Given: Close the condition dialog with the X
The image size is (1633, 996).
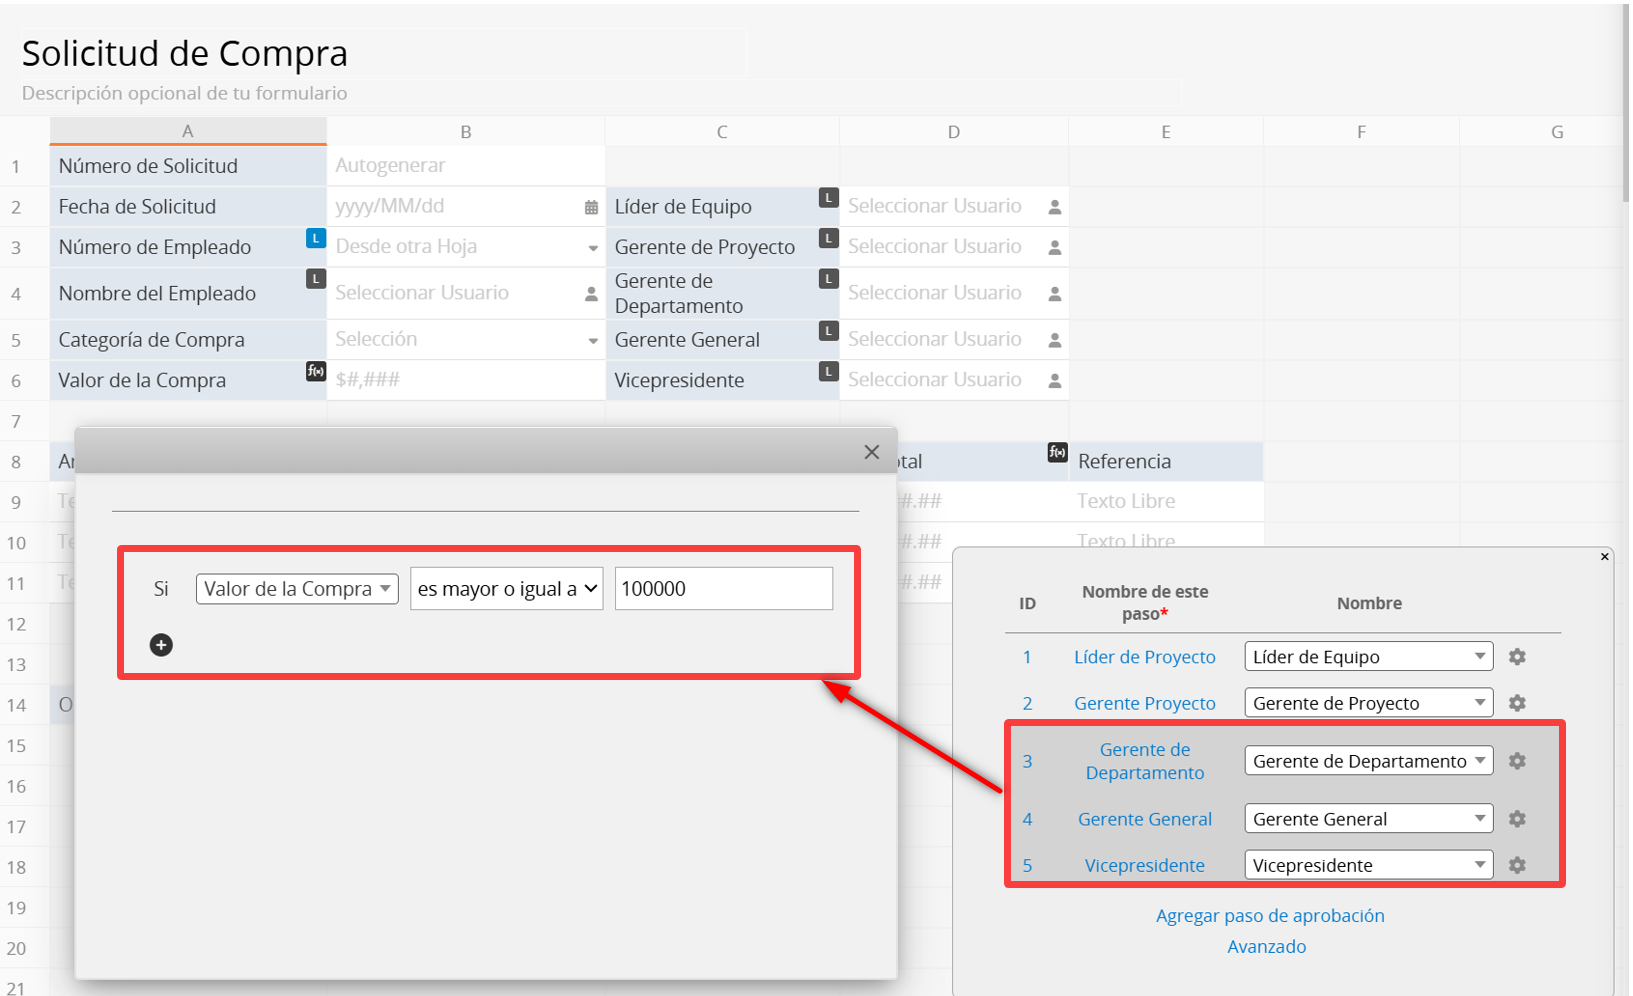Looking at the screenshot, I should click(871, 452).
